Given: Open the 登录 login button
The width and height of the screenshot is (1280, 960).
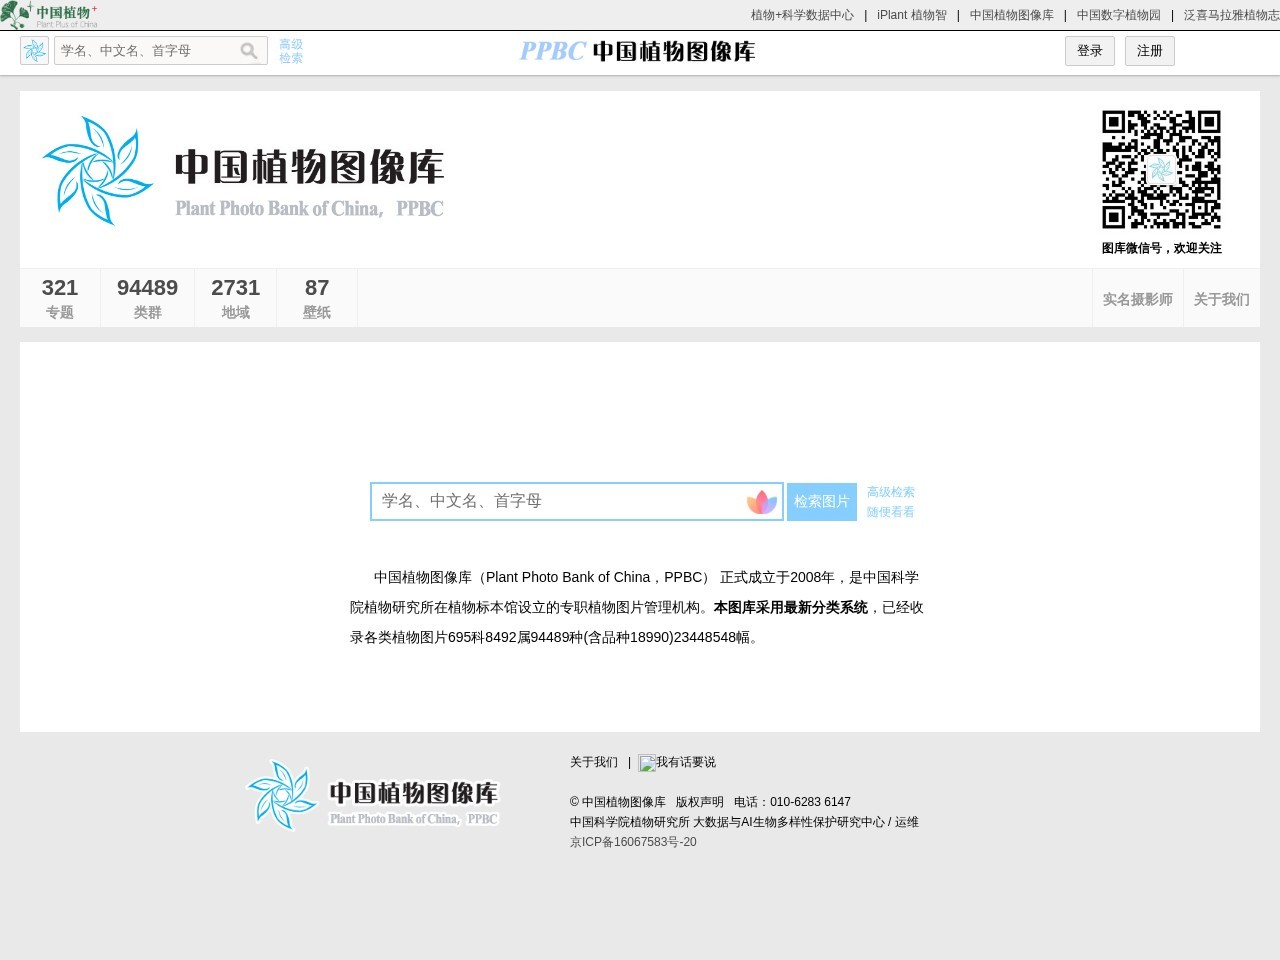Looking at the screenshot, I should pyautogui.click(x=1089, y=50).
